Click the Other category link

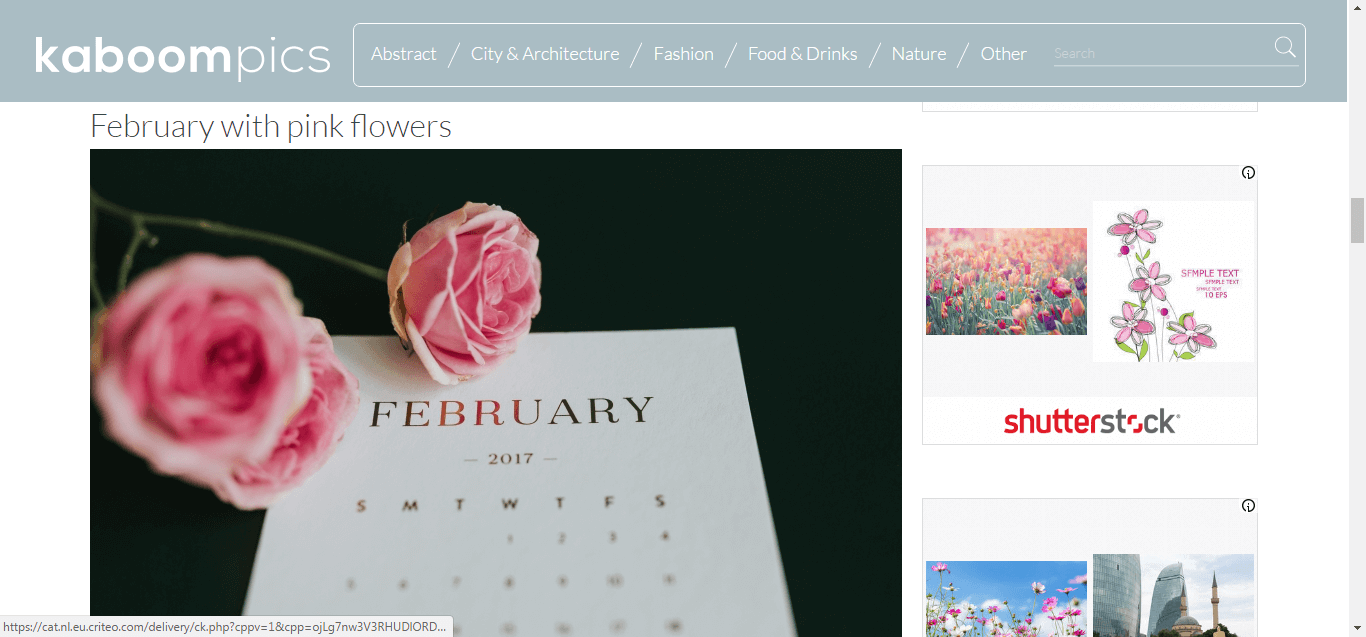coord(1004,54)
